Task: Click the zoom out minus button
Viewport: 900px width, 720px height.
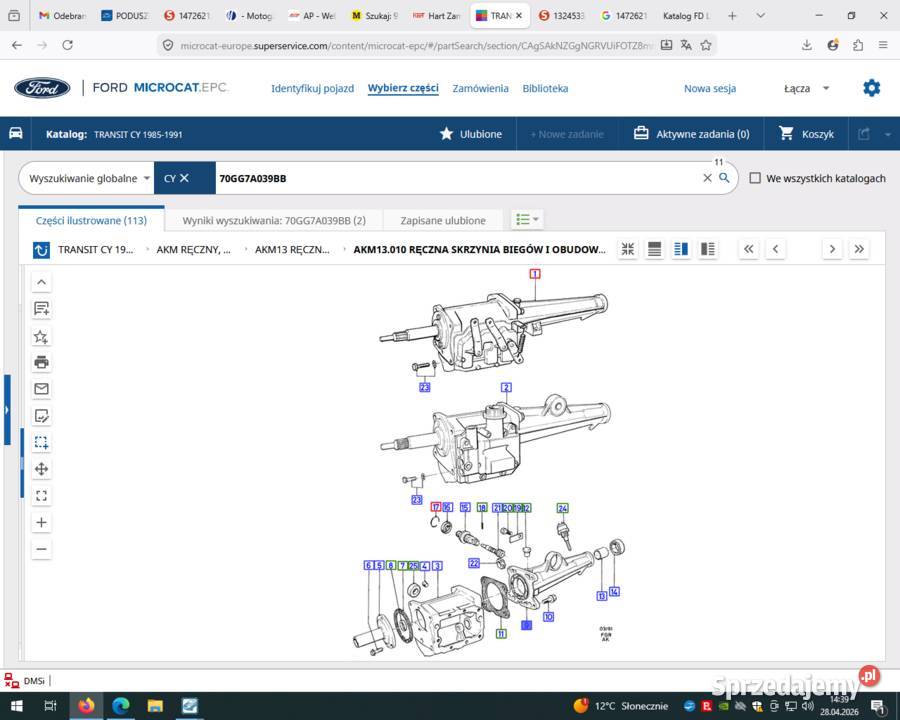Action: click(41, 548)
